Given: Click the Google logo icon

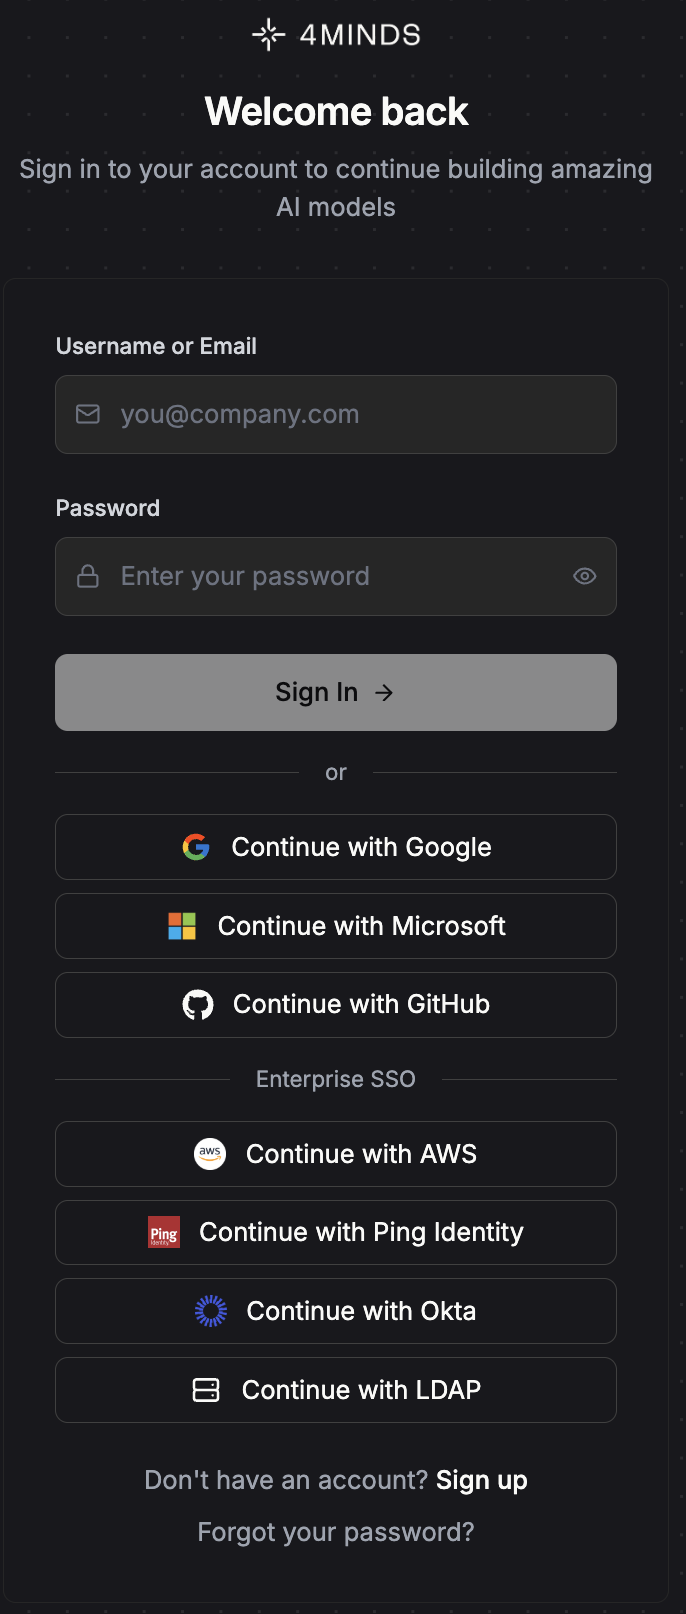Looking at the screenshot, I should tap(197, 847).
